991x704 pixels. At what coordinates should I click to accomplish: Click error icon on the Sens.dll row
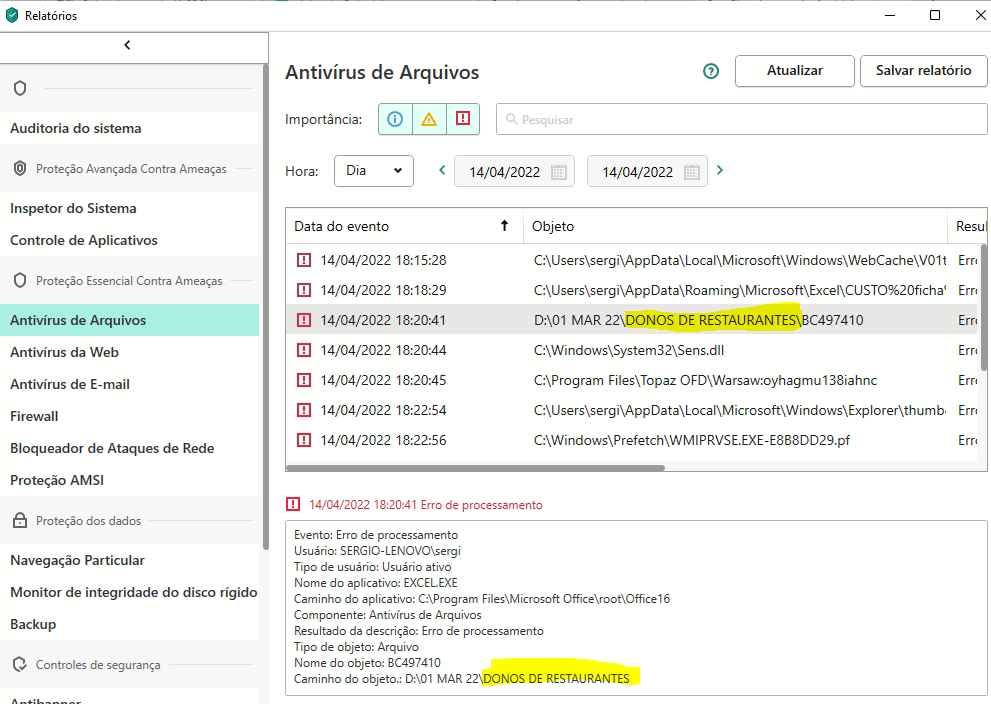[x=304, y=350]
